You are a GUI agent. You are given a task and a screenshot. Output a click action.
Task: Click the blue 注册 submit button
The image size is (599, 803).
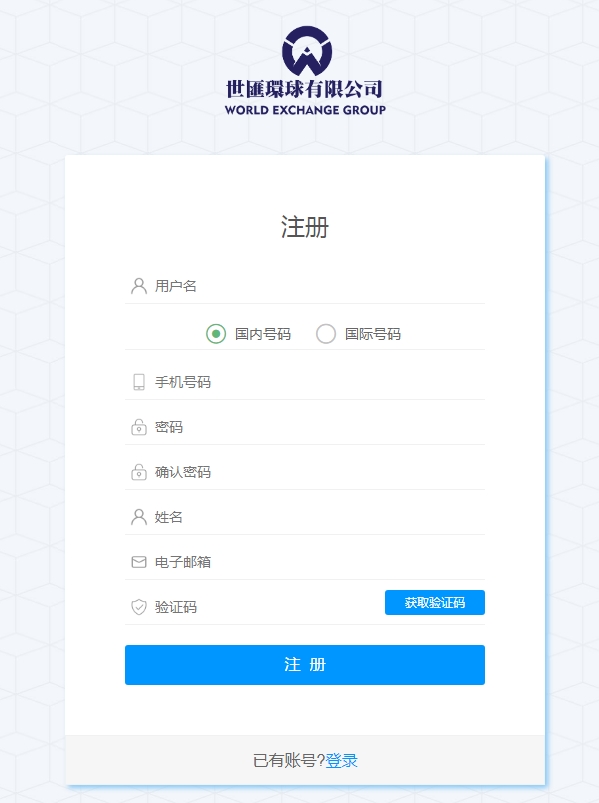pyautogui.click(x=305, y=665)
